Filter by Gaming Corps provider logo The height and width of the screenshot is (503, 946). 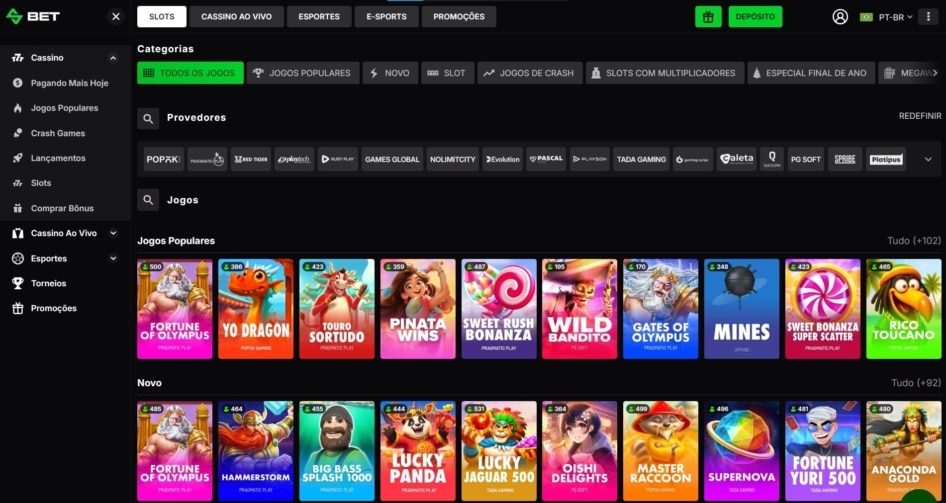pyautogui.click(x=693, y=159)
